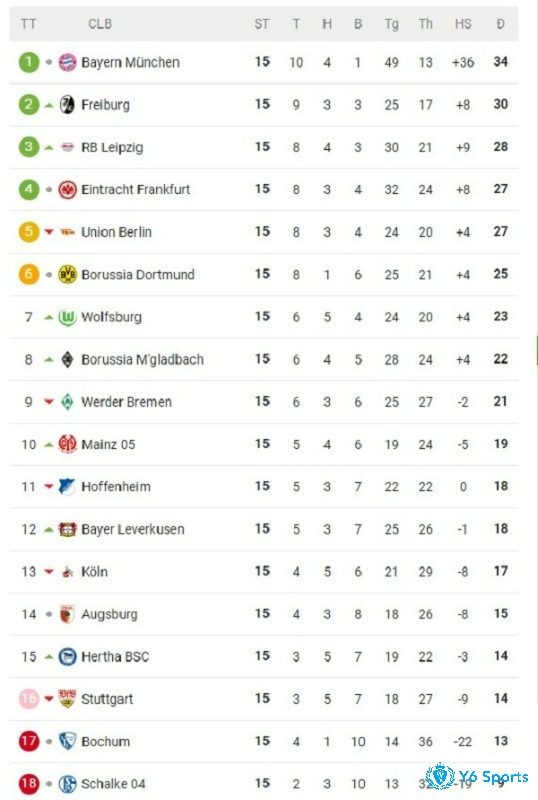Click the Eintracht Frankfurt club crest
This screenshot has height=800, width=538.
67,189
